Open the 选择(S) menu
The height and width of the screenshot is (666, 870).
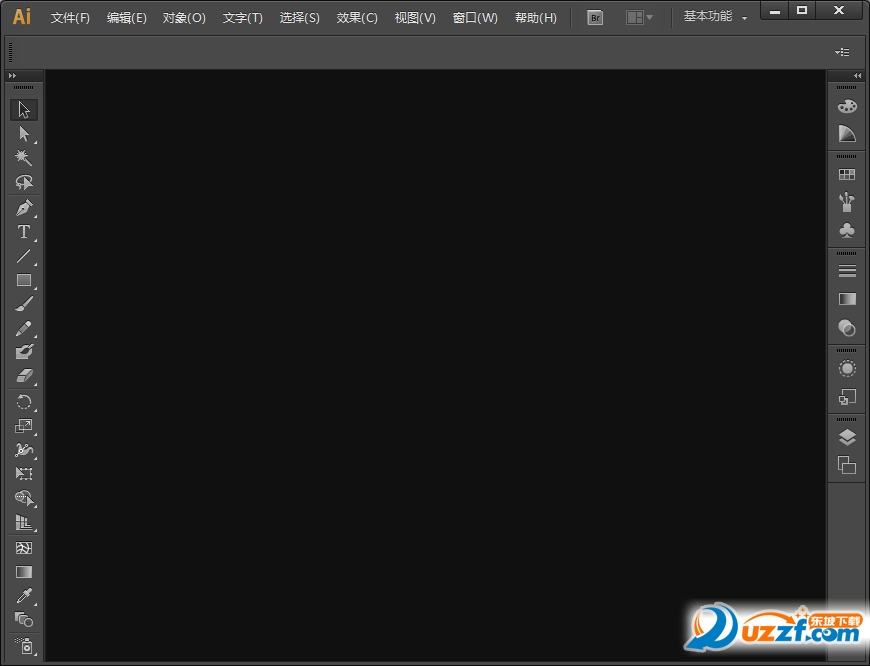[300, 18]
